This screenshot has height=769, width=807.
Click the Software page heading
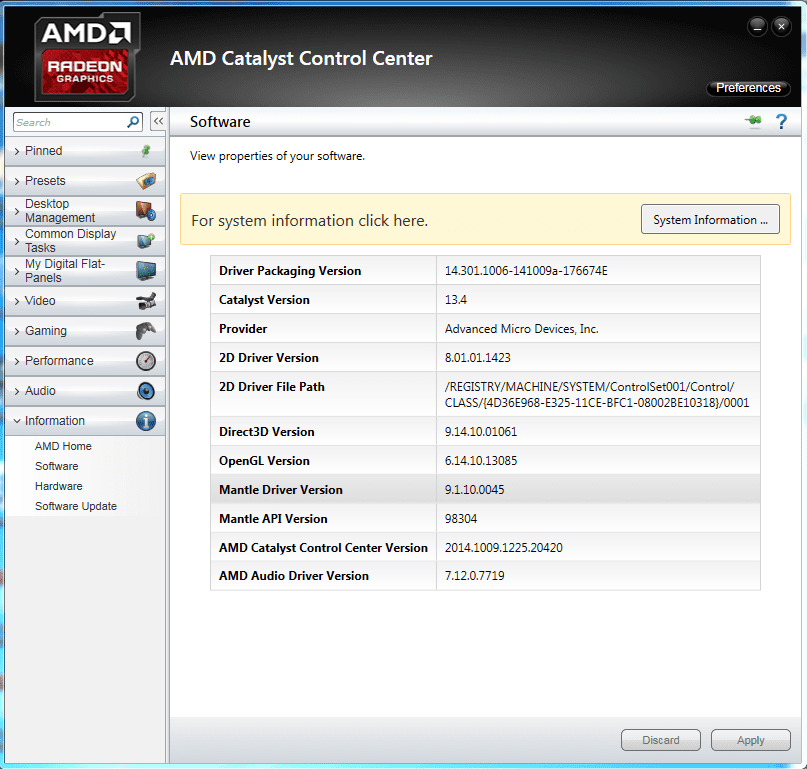(220, 122)
